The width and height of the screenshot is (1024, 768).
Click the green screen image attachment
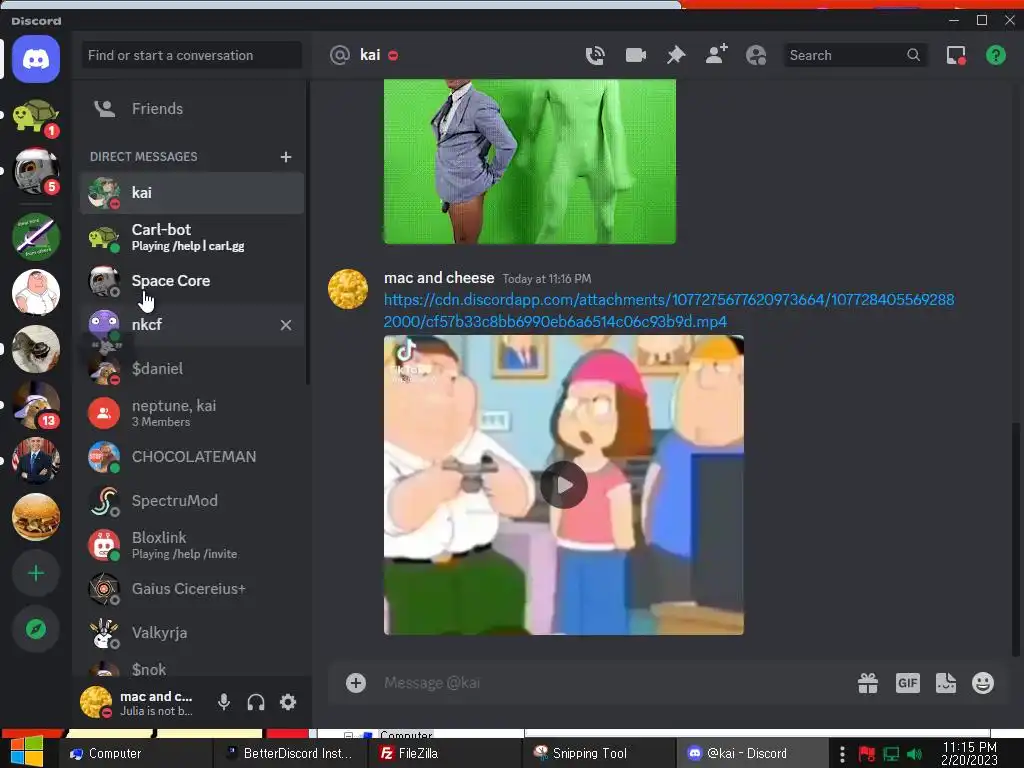coord(530,161)
